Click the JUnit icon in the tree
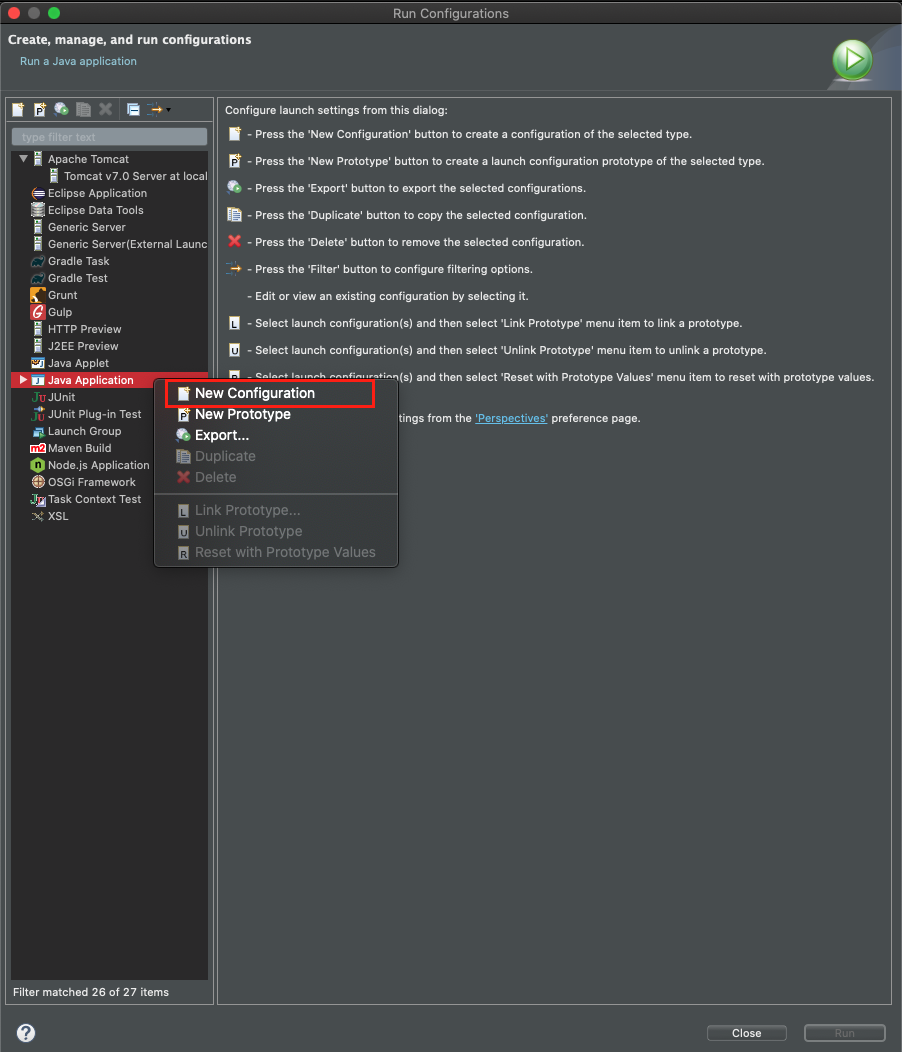 coord(38,397)
